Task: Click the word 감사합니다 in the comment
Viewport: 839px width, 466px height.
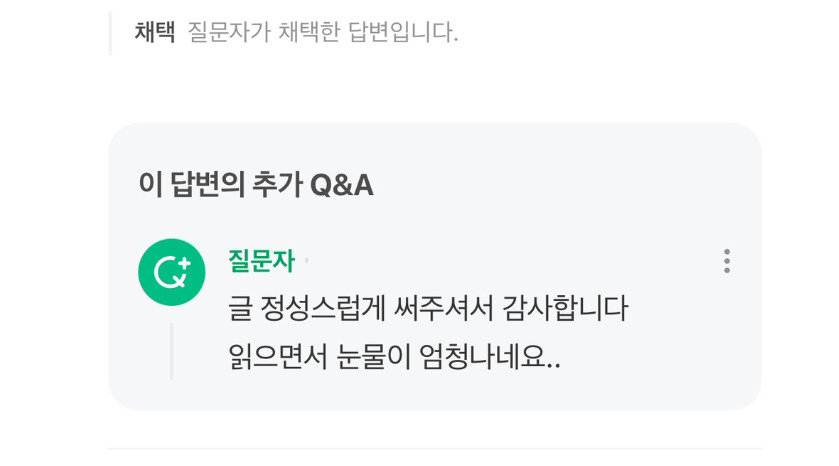Action: pos(566,309)
